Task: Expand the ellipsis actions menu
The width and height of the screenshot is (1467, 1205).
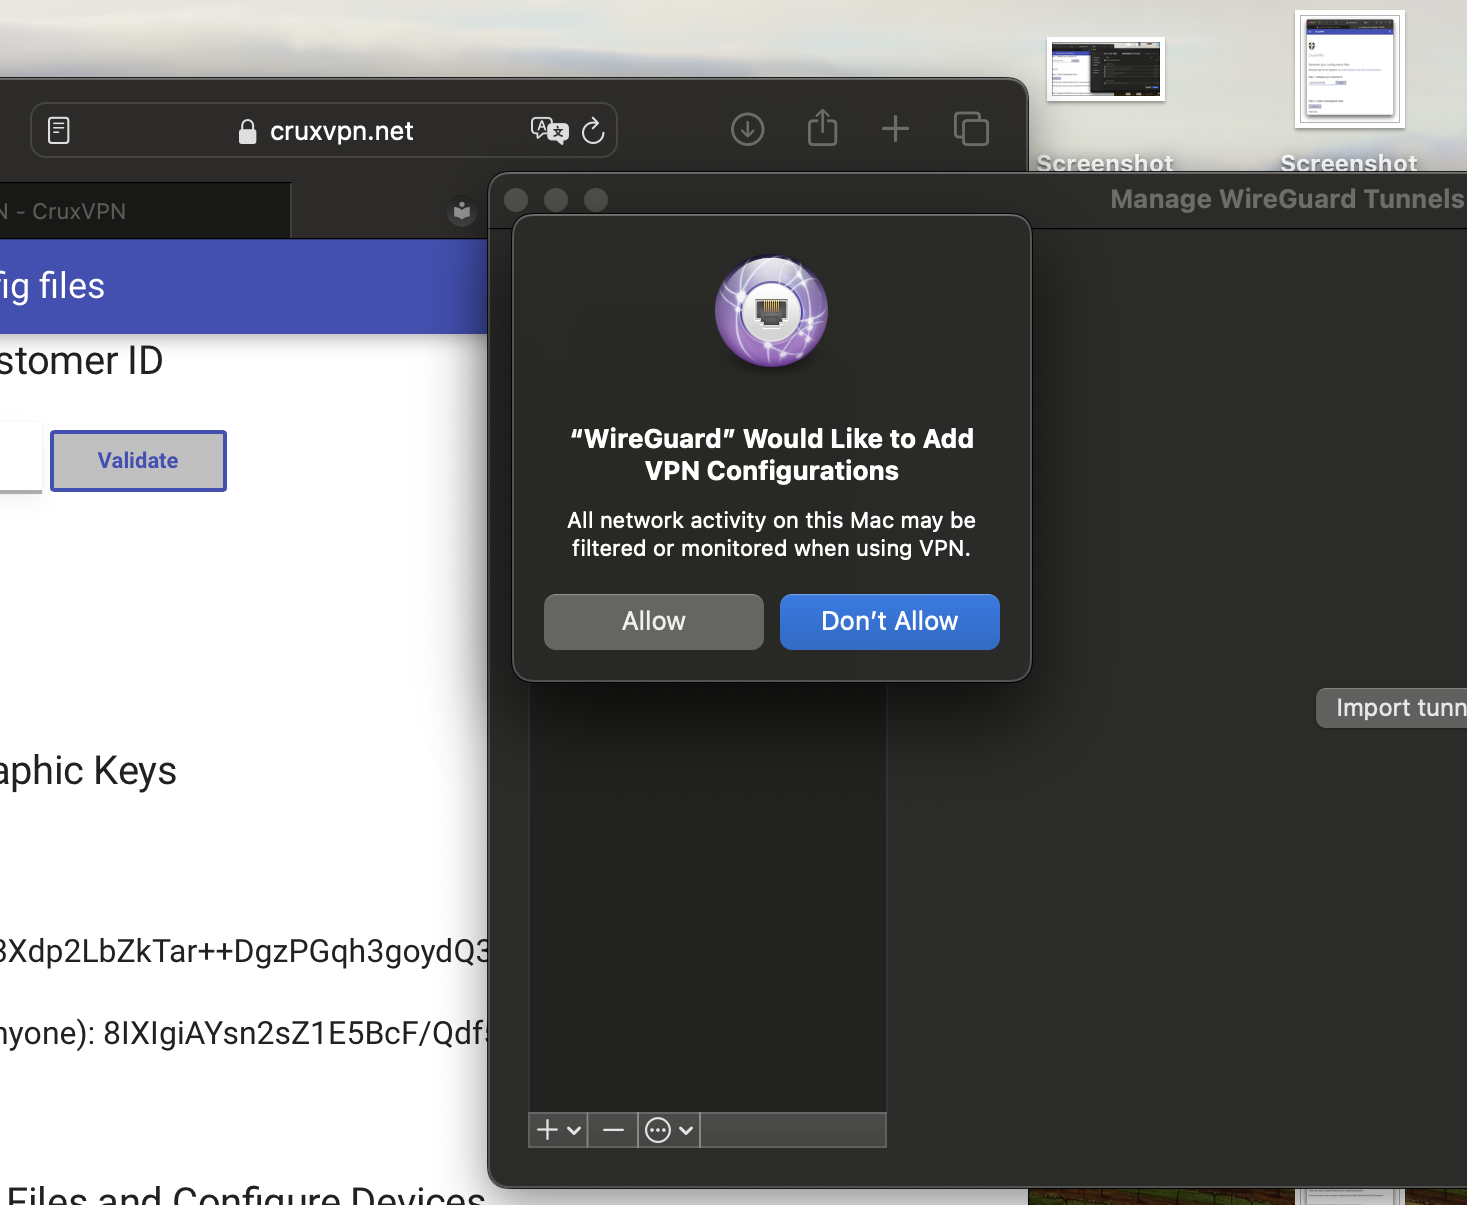Action: click(x=669, y=1130)
